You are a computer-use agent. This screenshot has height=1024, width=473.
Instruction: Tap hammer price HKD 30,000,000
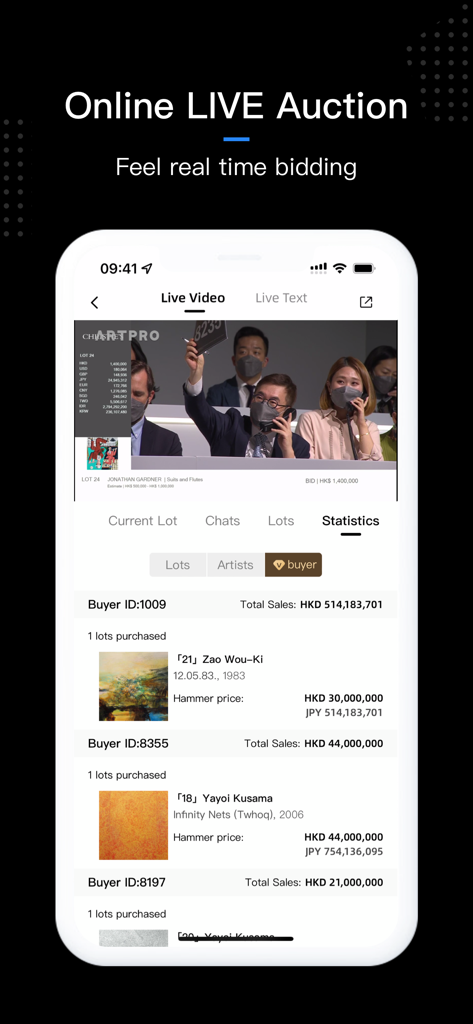pyautogui.click(x=344, y=698)
